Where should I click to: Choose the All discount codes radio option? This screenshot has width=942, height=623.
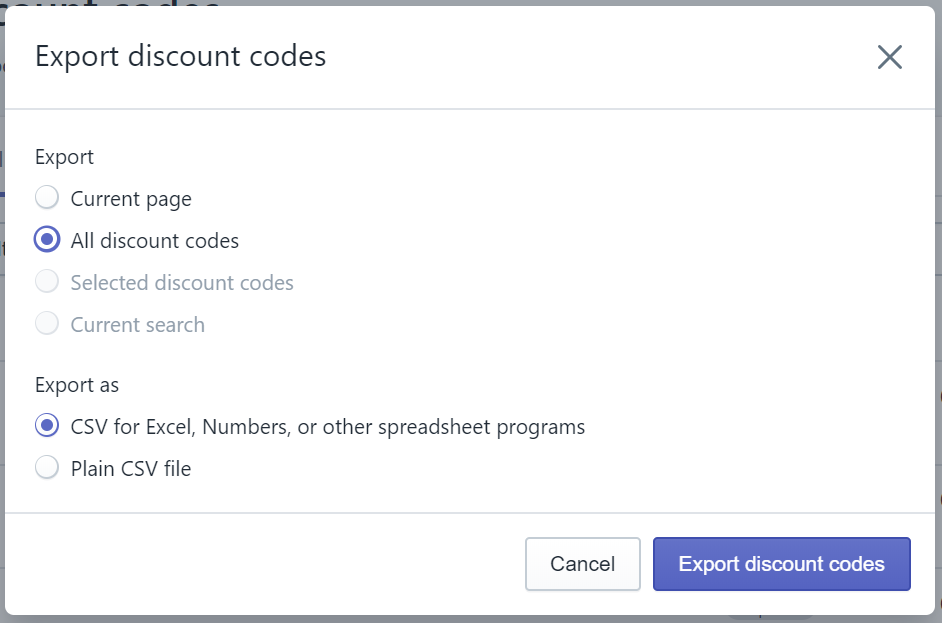tap(47, 240)
